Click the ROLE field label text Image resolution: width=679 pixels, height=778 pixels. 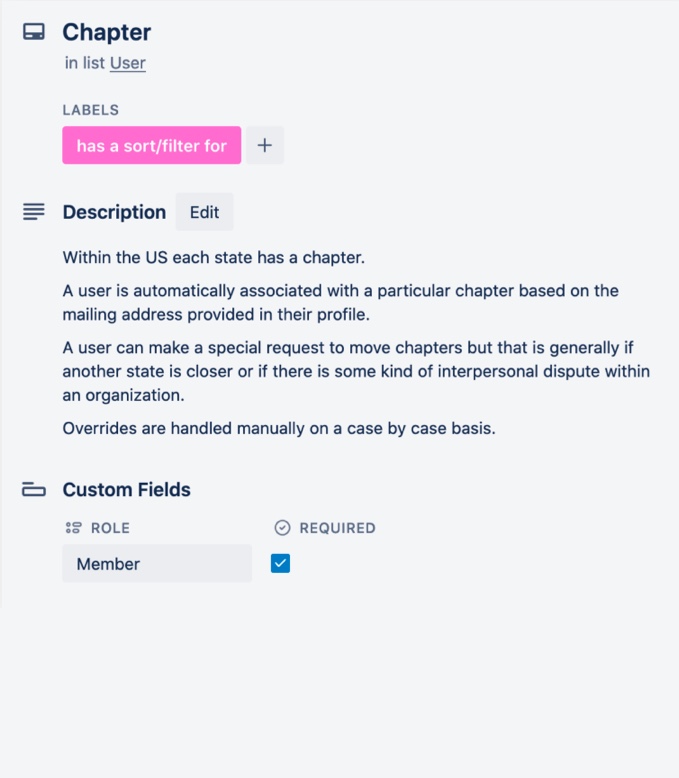(x=110, y=528)
